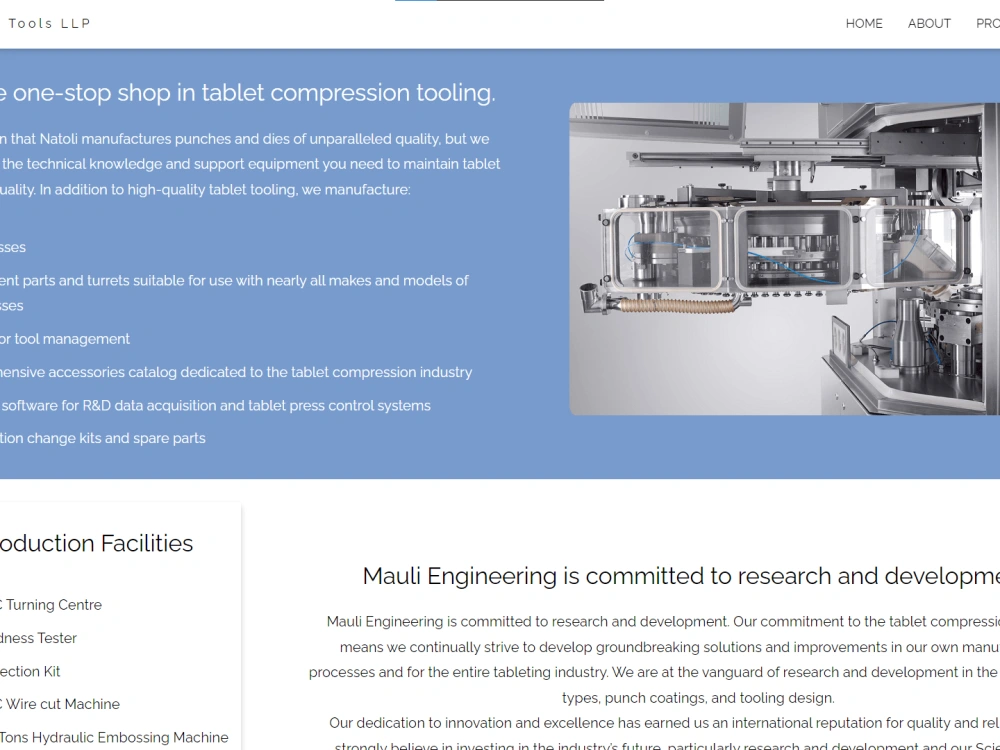The width and height of the screenshot is (1000, 750).
Task: Select 'change kits and spare parts' line
Action: [103, 439]
